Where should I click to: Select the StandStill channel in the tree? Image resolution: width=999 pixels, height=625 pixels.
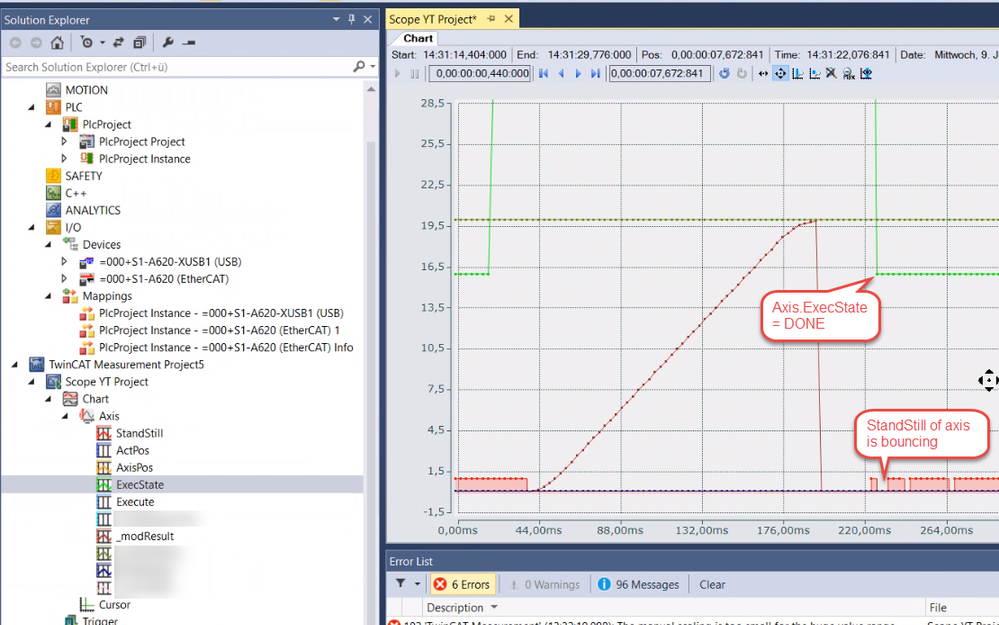140,433
